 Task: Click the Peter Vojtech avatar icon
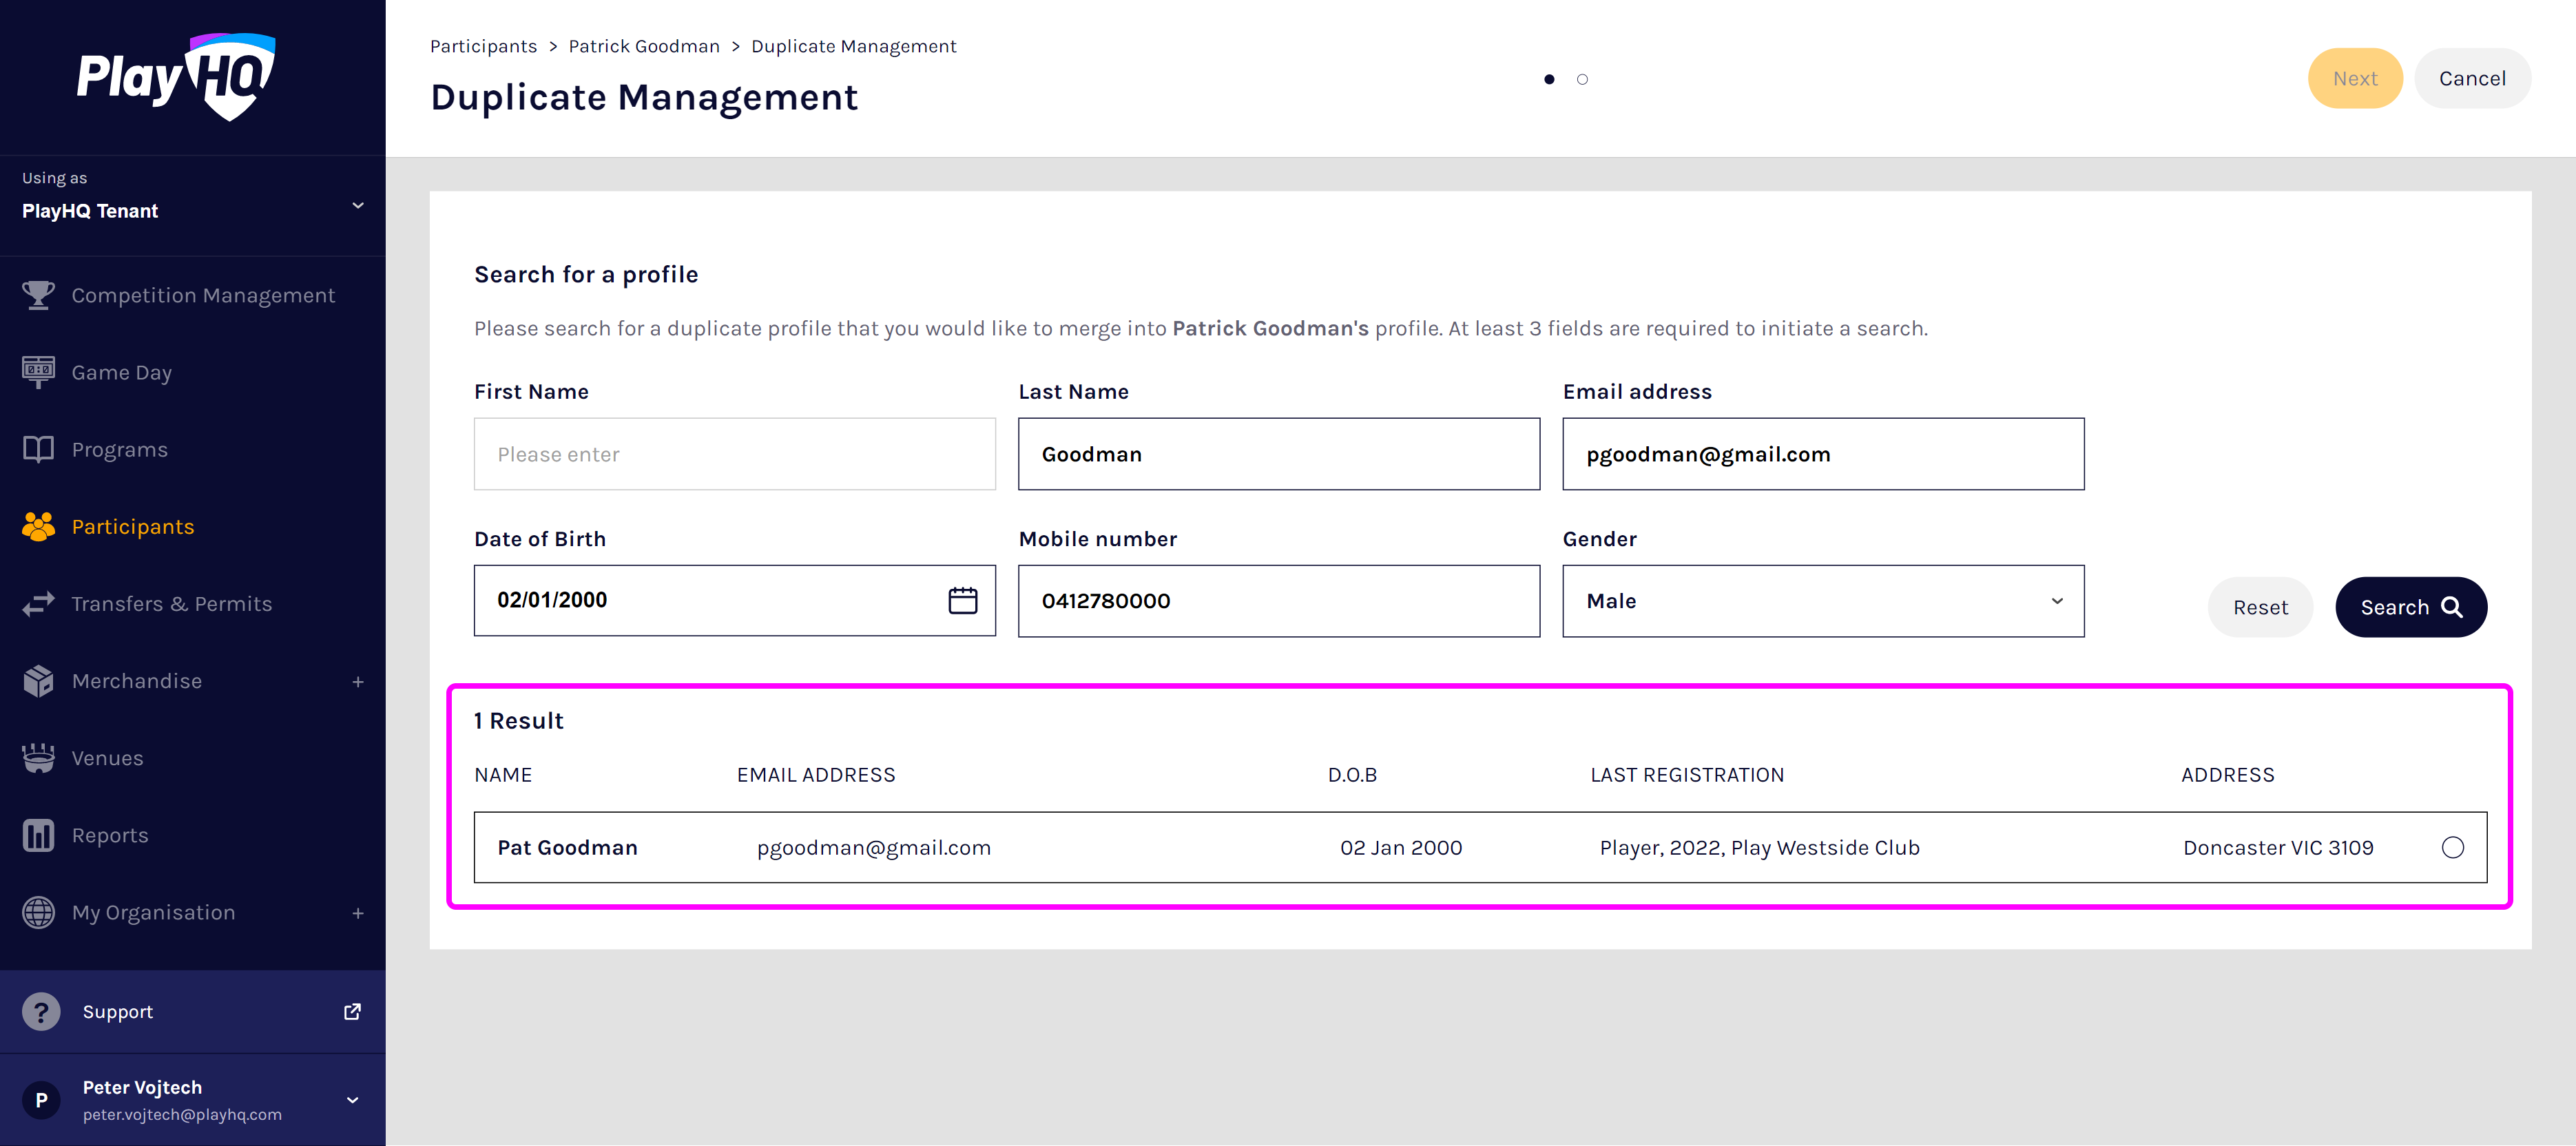pyautogui.click(x=41, y=1100)
